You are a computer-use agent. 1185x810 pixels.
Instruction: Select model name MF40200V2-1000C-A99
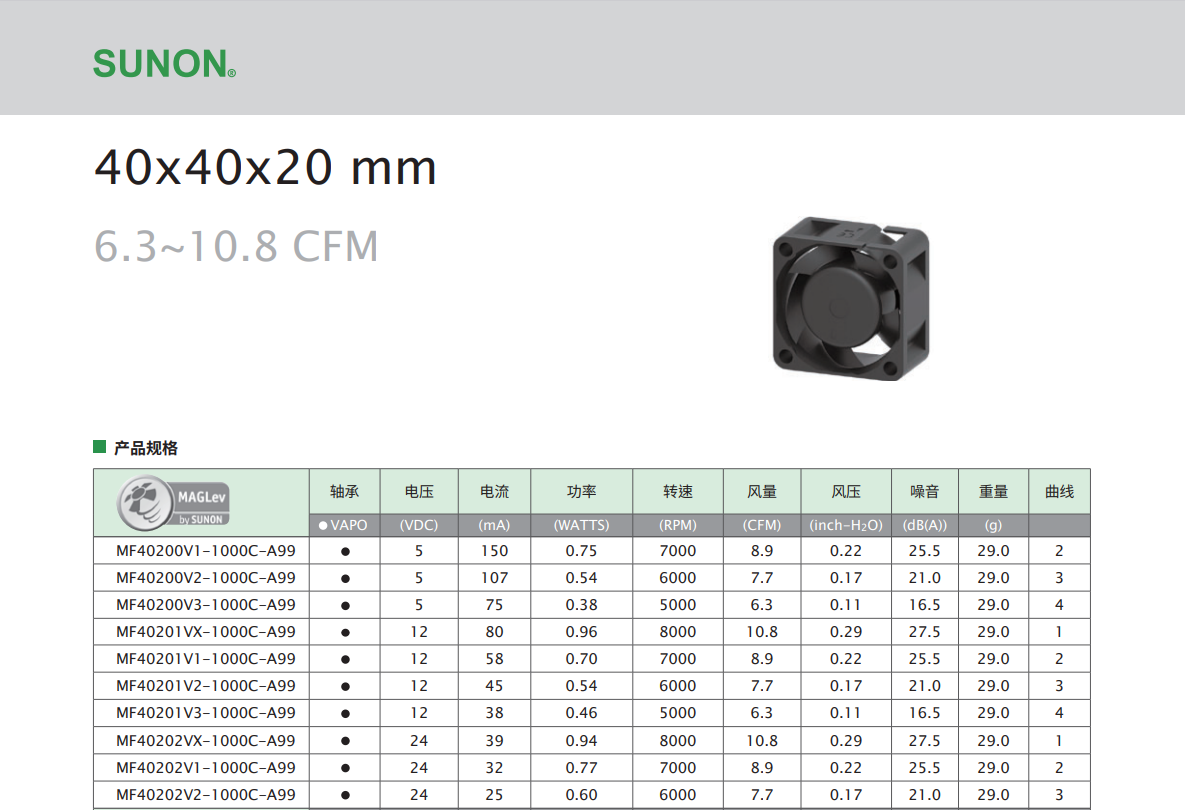(x=206, y=578)
